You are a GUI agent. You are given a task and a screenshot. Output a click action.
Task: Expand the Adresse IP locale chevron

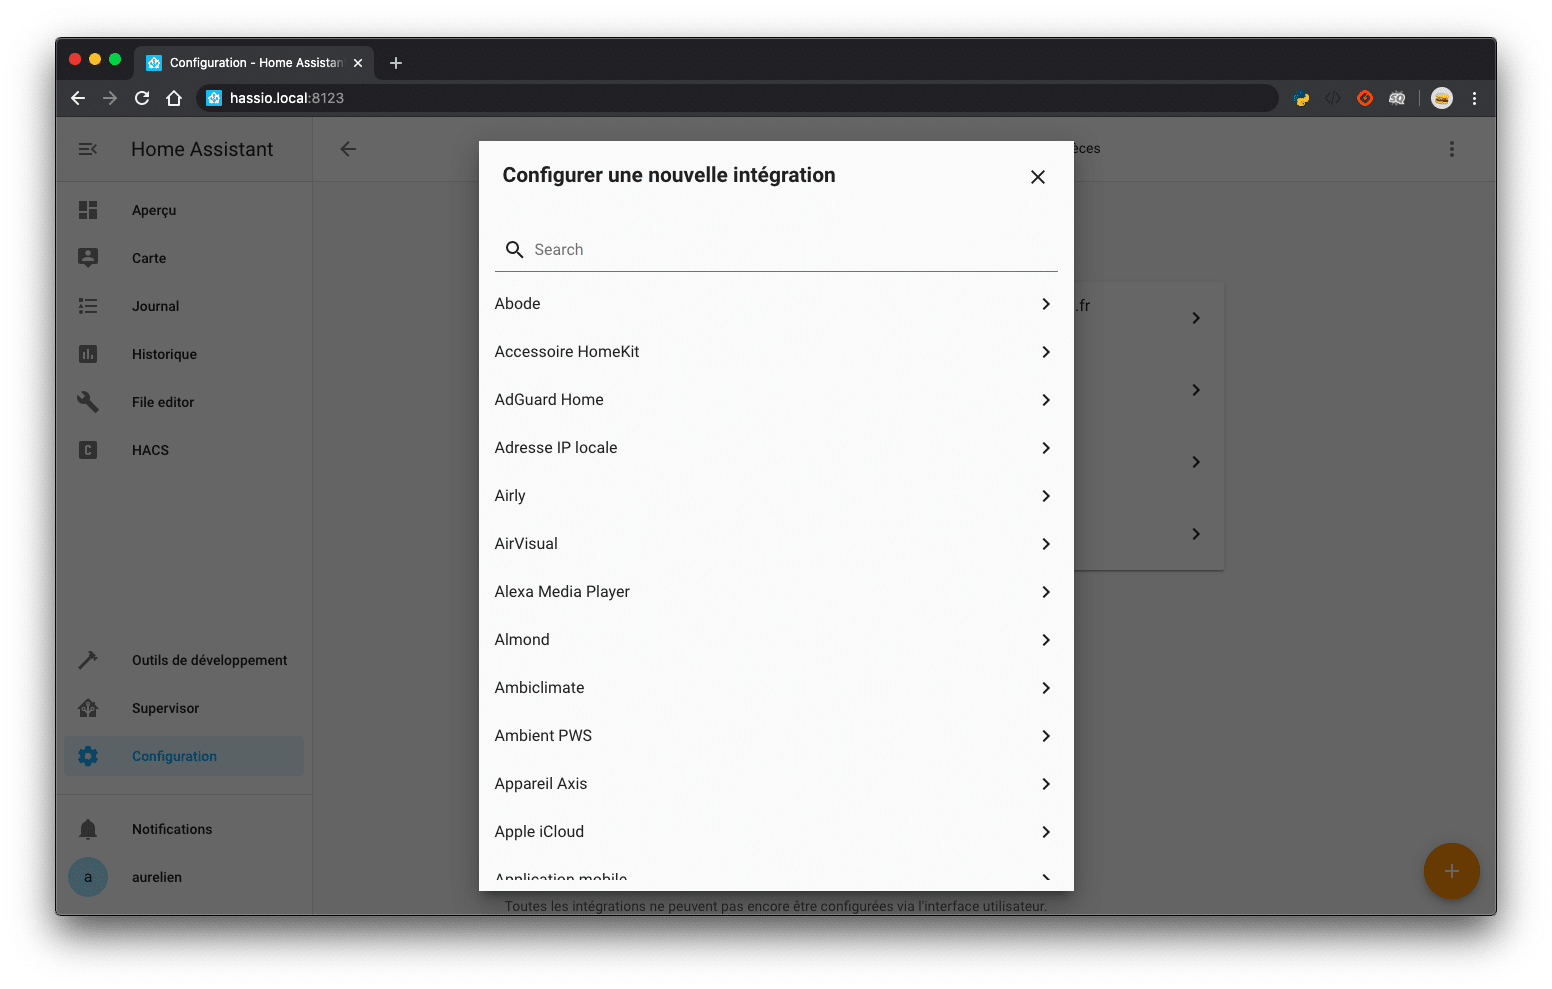1046,448
